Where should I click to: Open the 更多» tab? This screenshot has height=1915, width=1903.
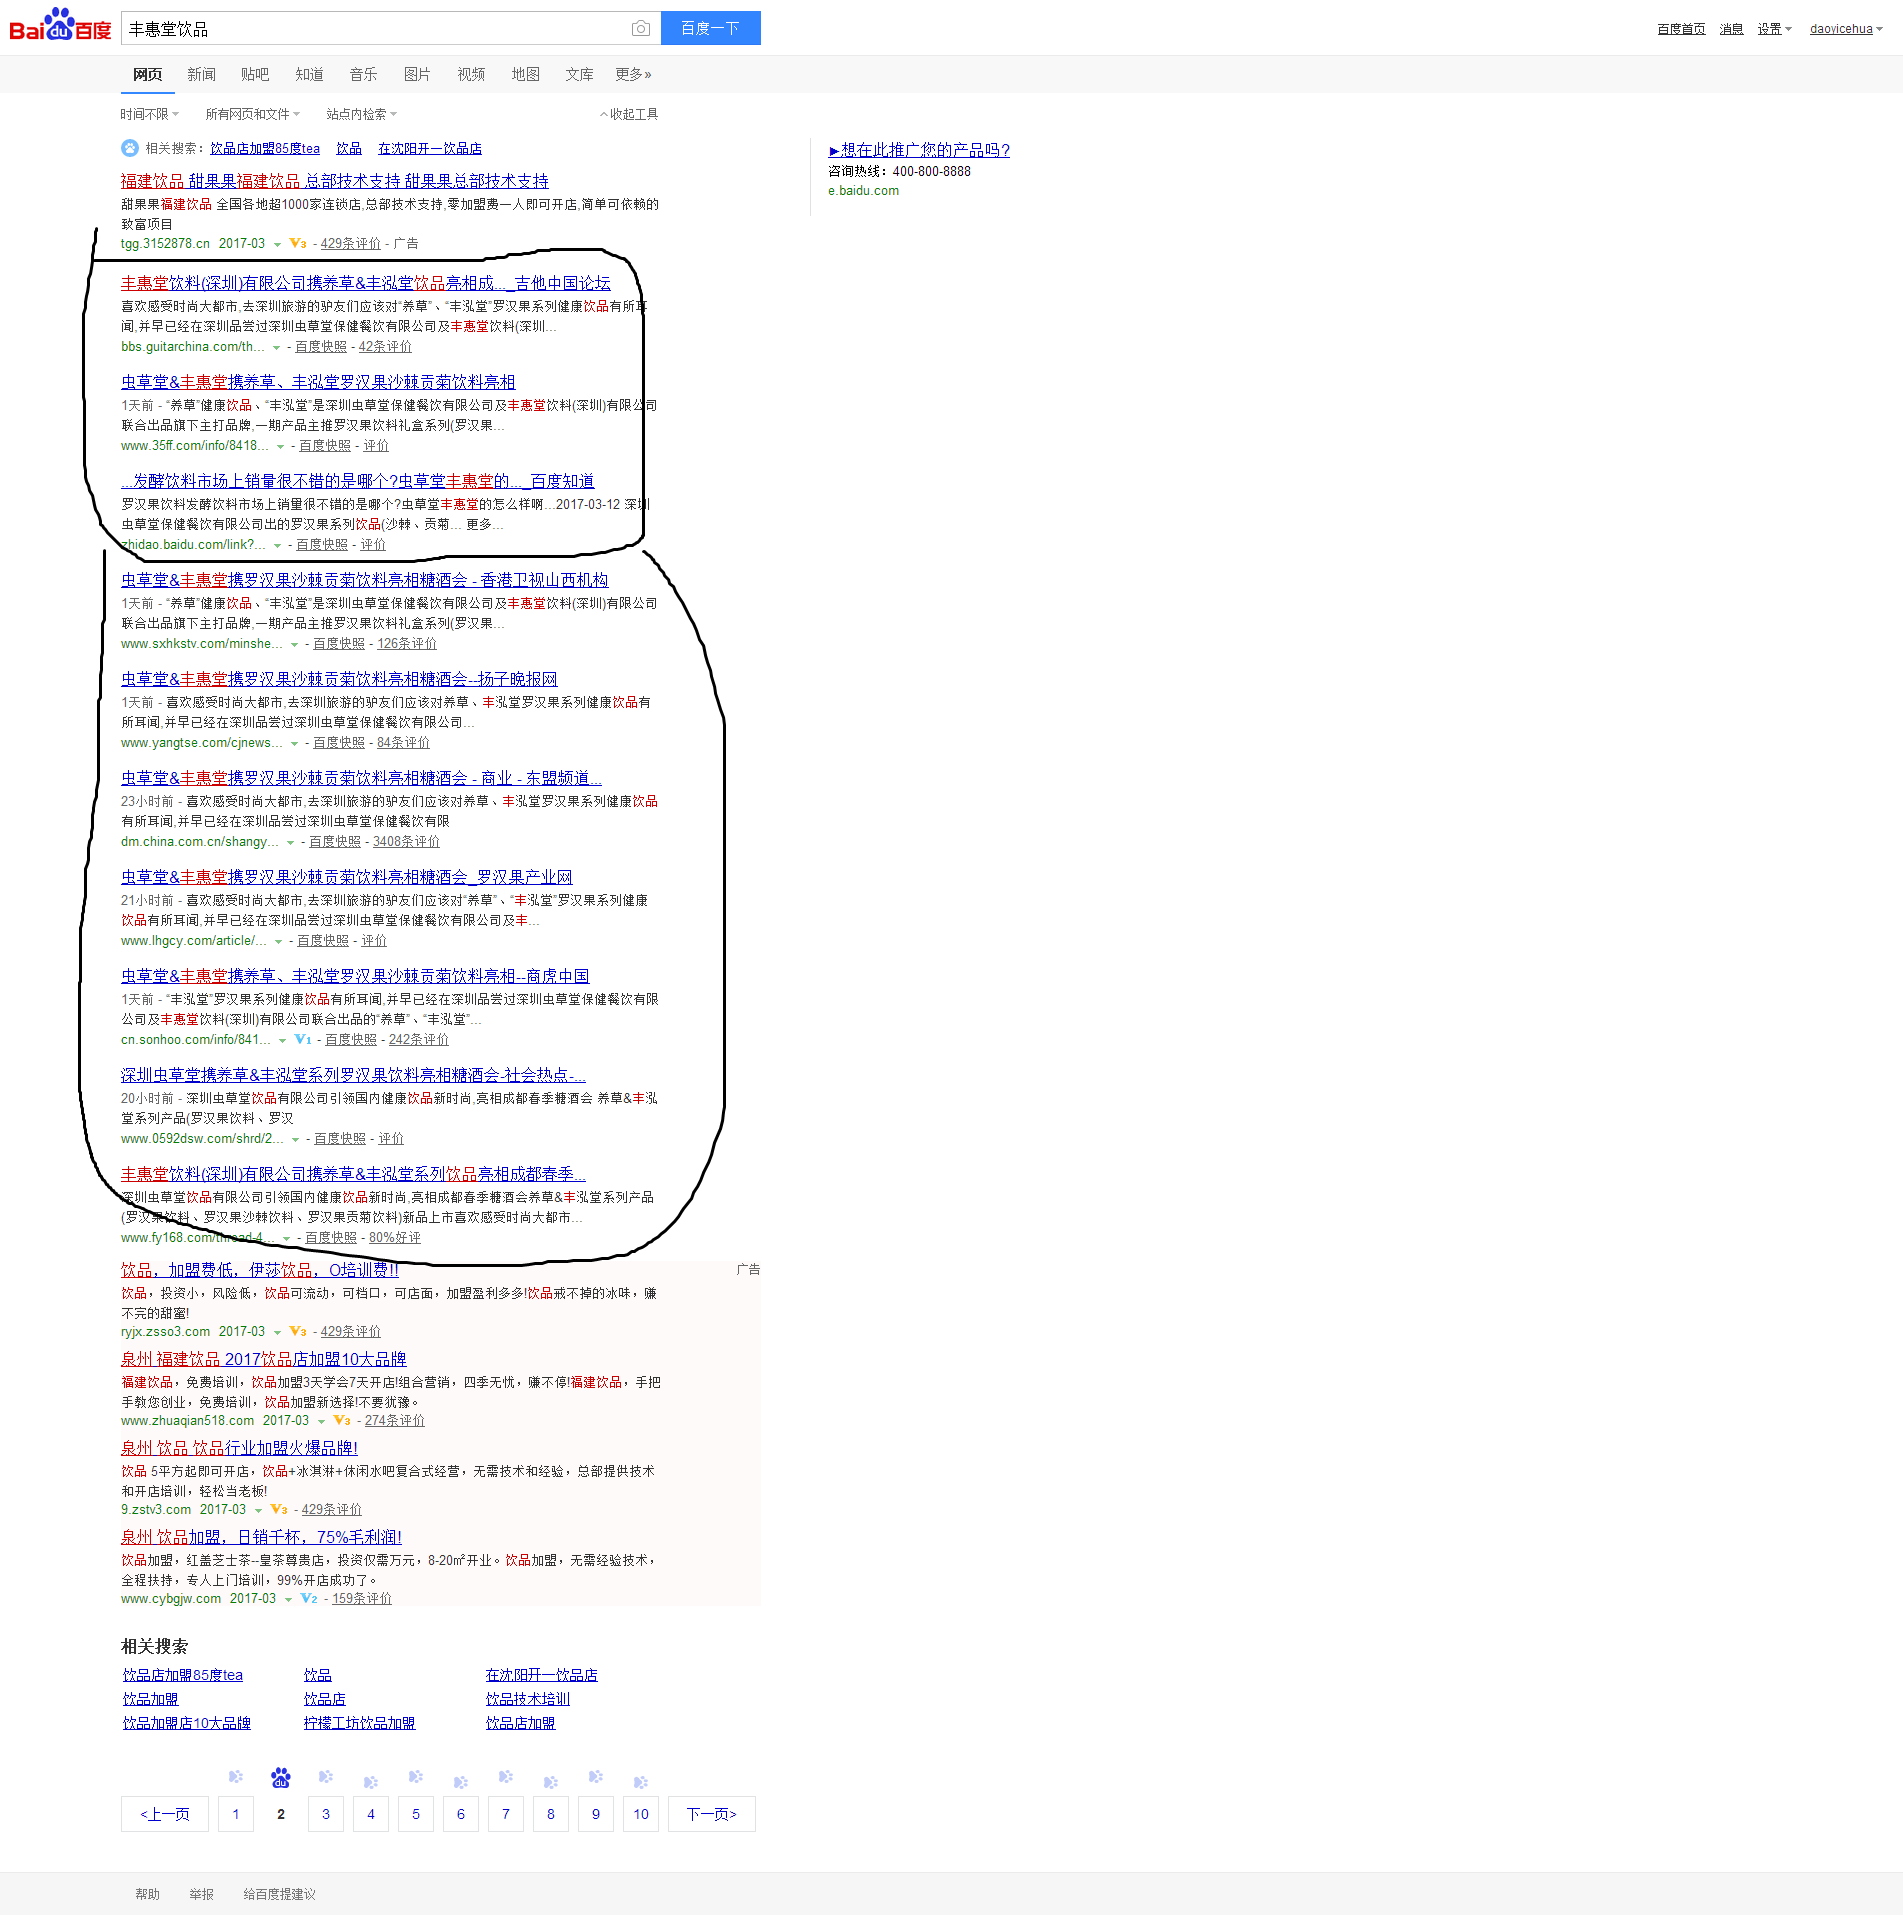[x=633, y=74]
